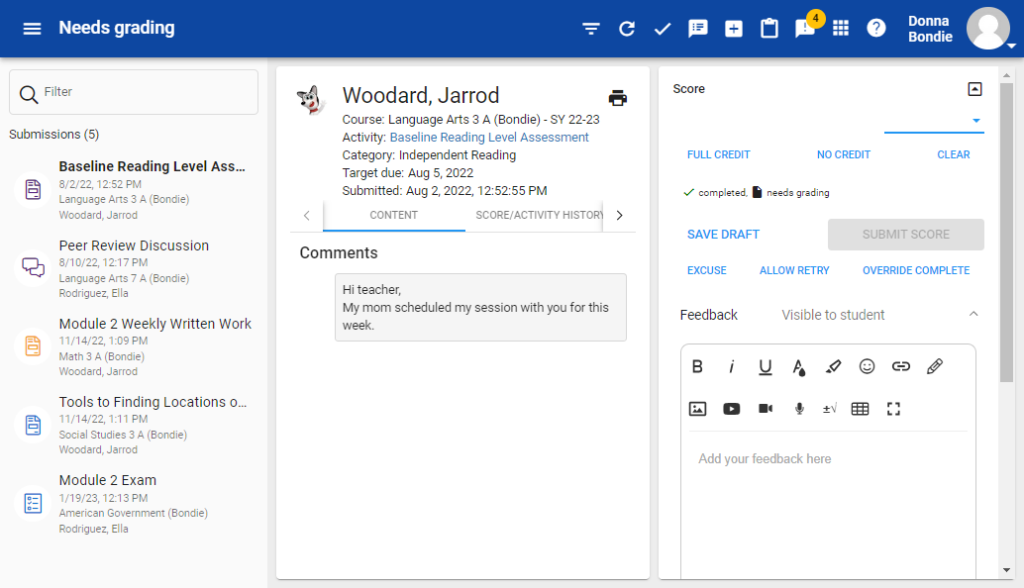
Task: Open the score dropdown arrow
Action: coord(976,121)
